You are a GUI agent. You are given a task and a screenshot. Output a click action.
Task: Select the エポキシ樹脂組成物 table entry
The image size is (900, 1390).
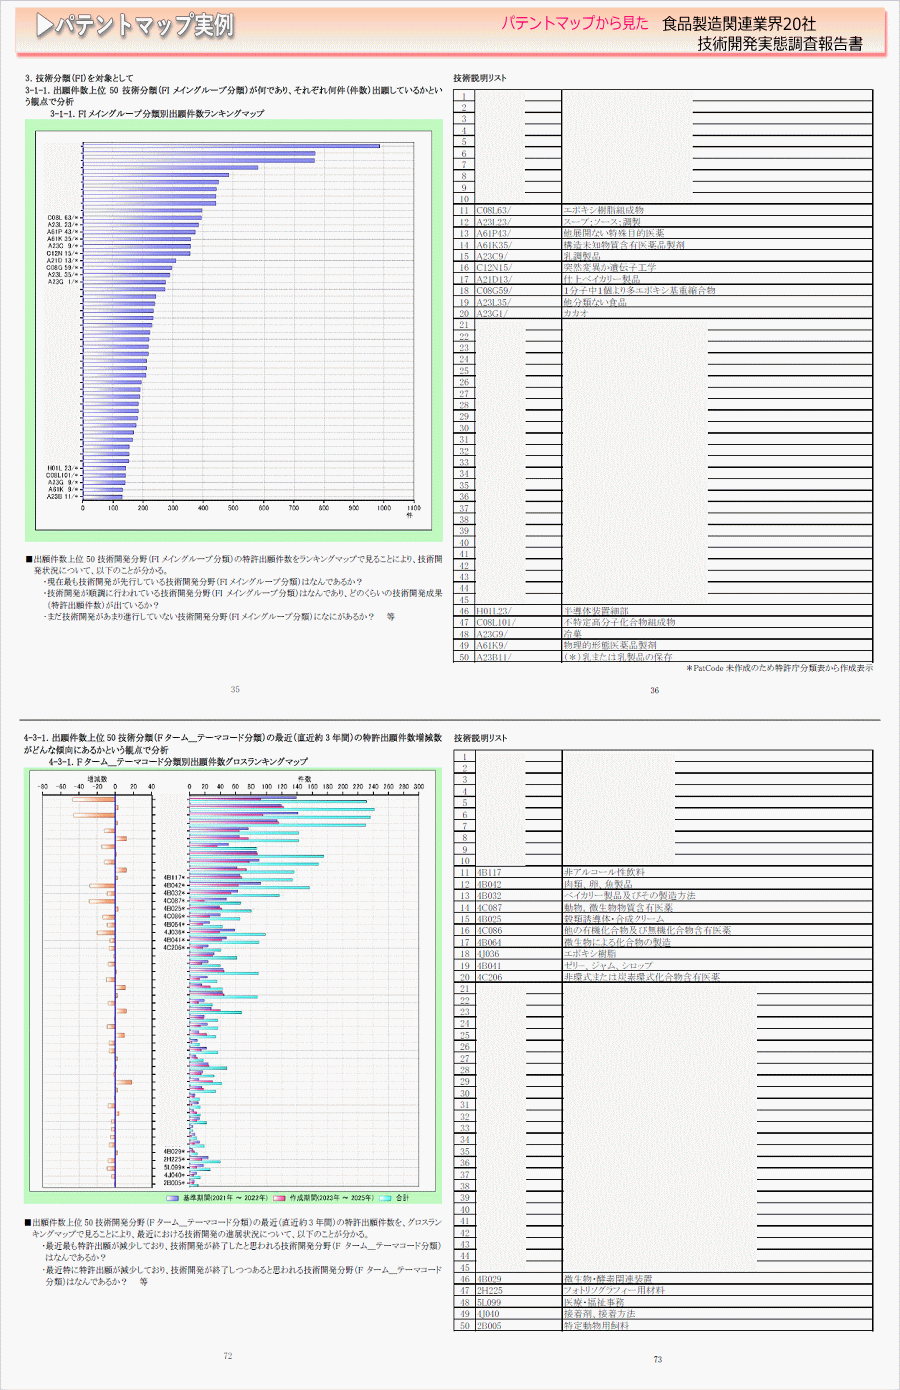pyautogui.click(x=603, y=211)
